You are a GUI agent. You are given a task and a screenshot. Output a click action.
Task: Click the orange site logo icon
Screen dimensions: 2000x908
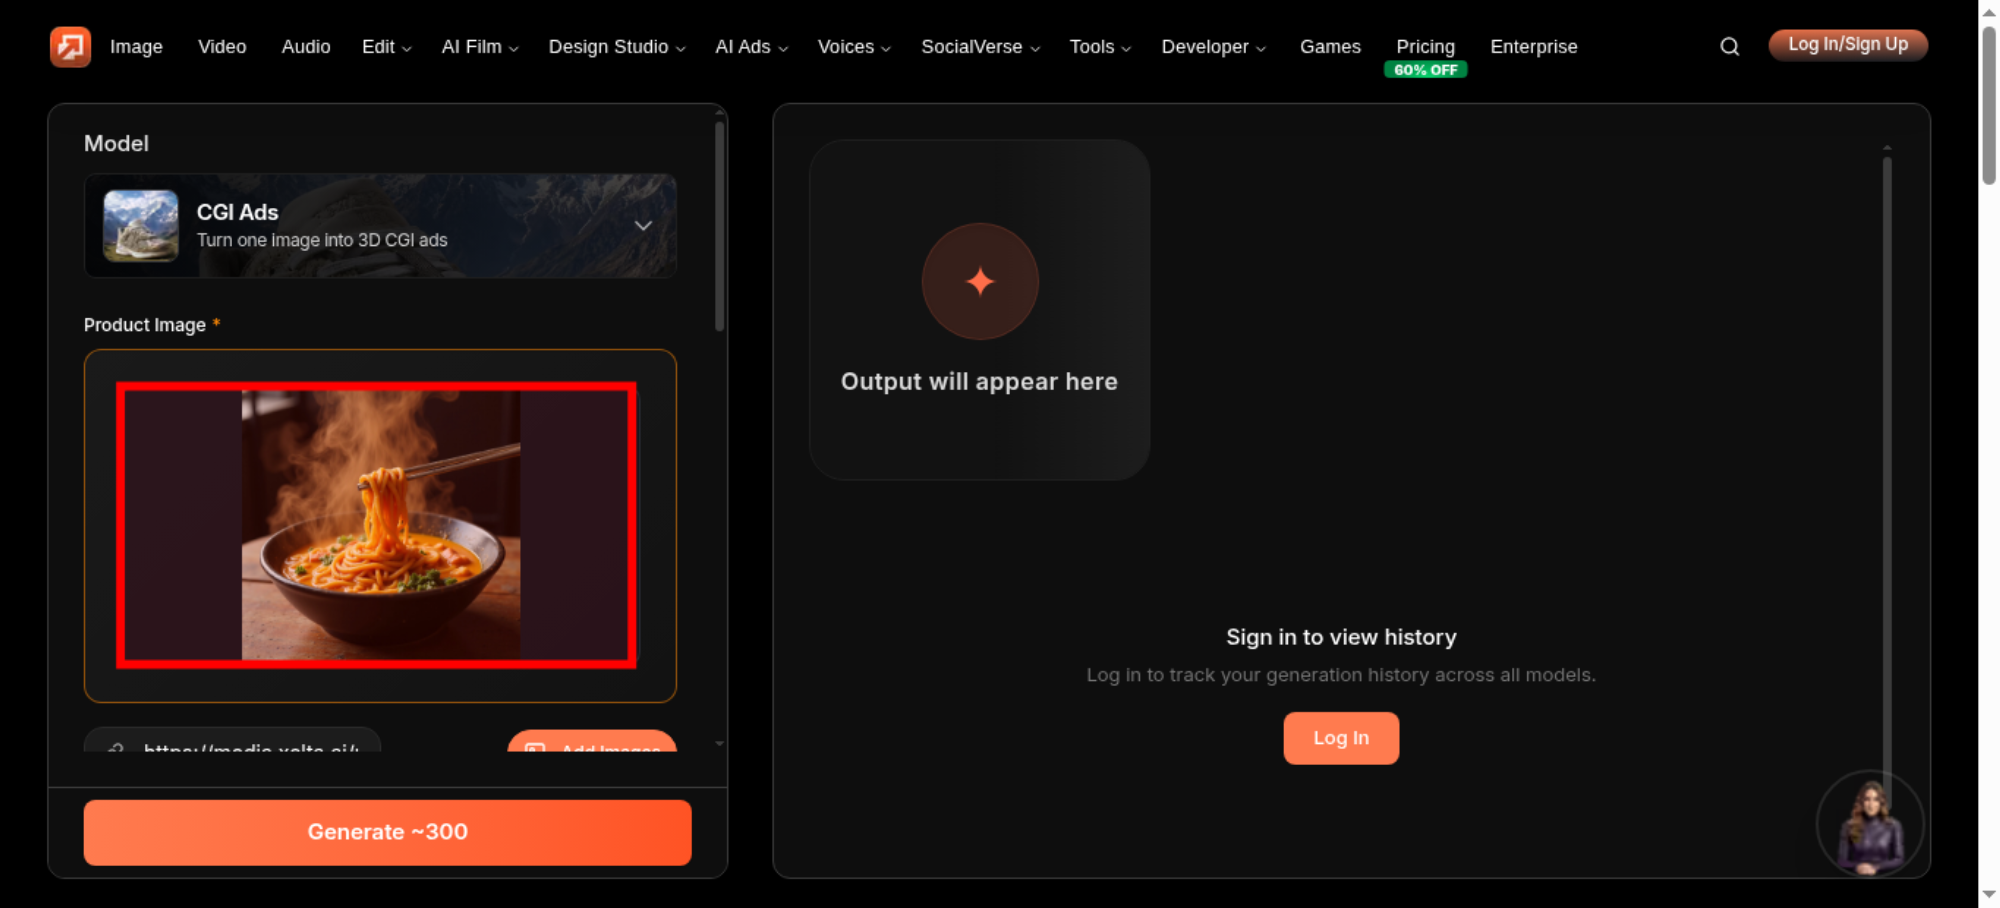pyautogui.click(x=70, y=46)
